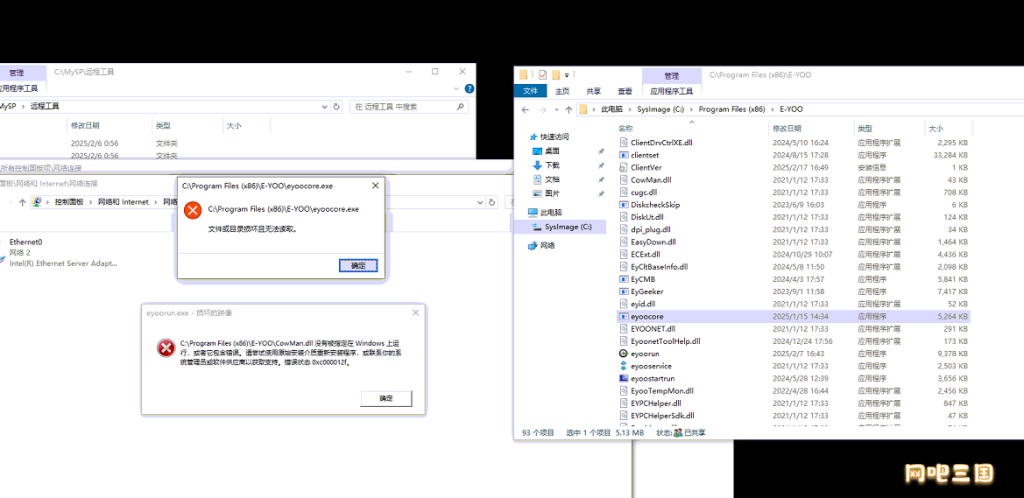Go back in E-YOO explorer window
Screen dimensions: 1024x498
click(x=525, y=110)
